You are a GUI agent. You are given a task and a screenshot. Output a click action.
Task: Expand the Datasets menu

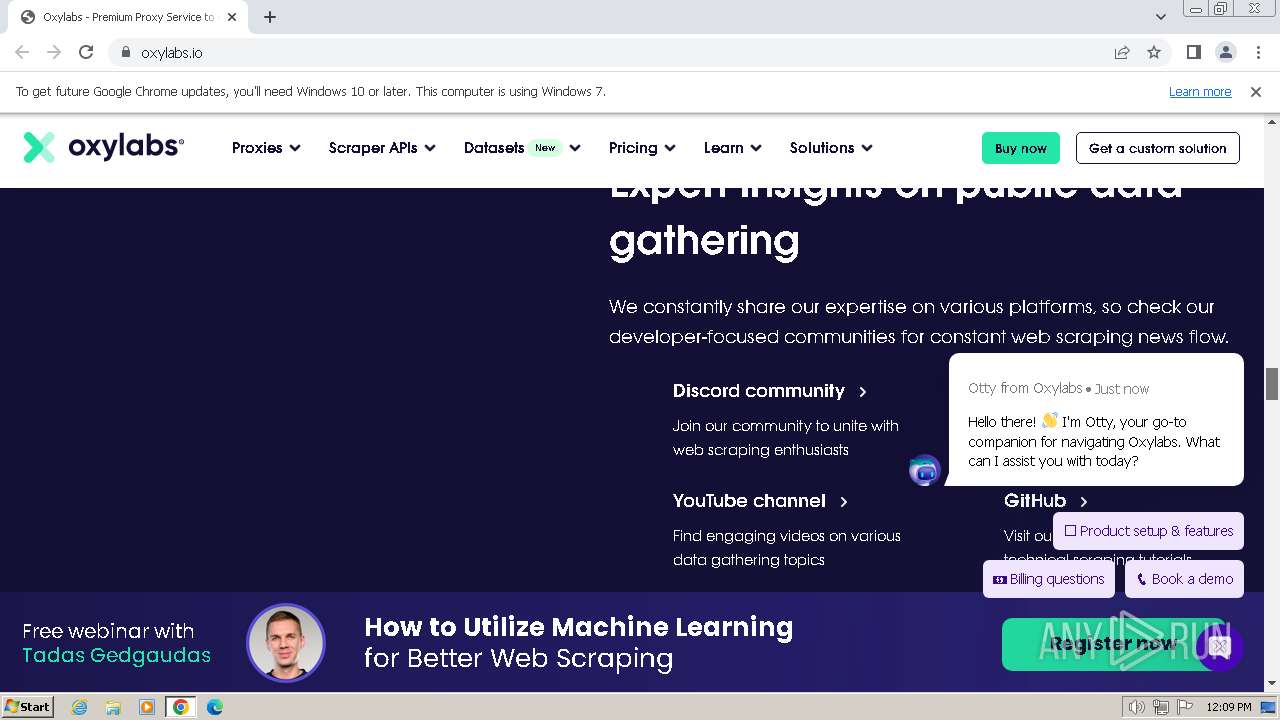(522, 147)
